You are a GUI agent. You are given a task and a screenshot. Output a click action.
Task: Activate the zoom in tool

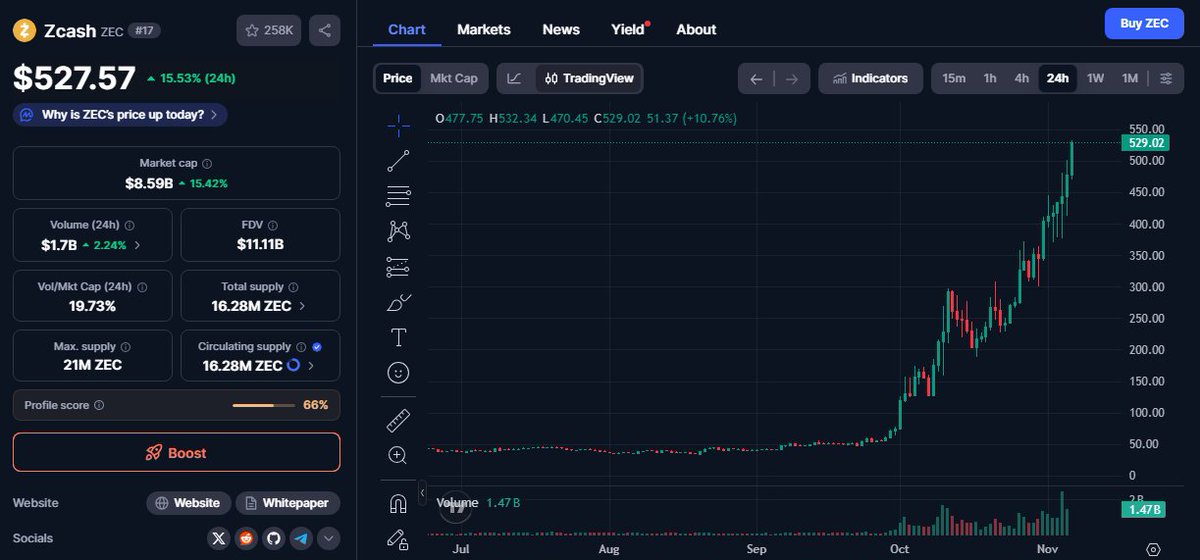398,455
